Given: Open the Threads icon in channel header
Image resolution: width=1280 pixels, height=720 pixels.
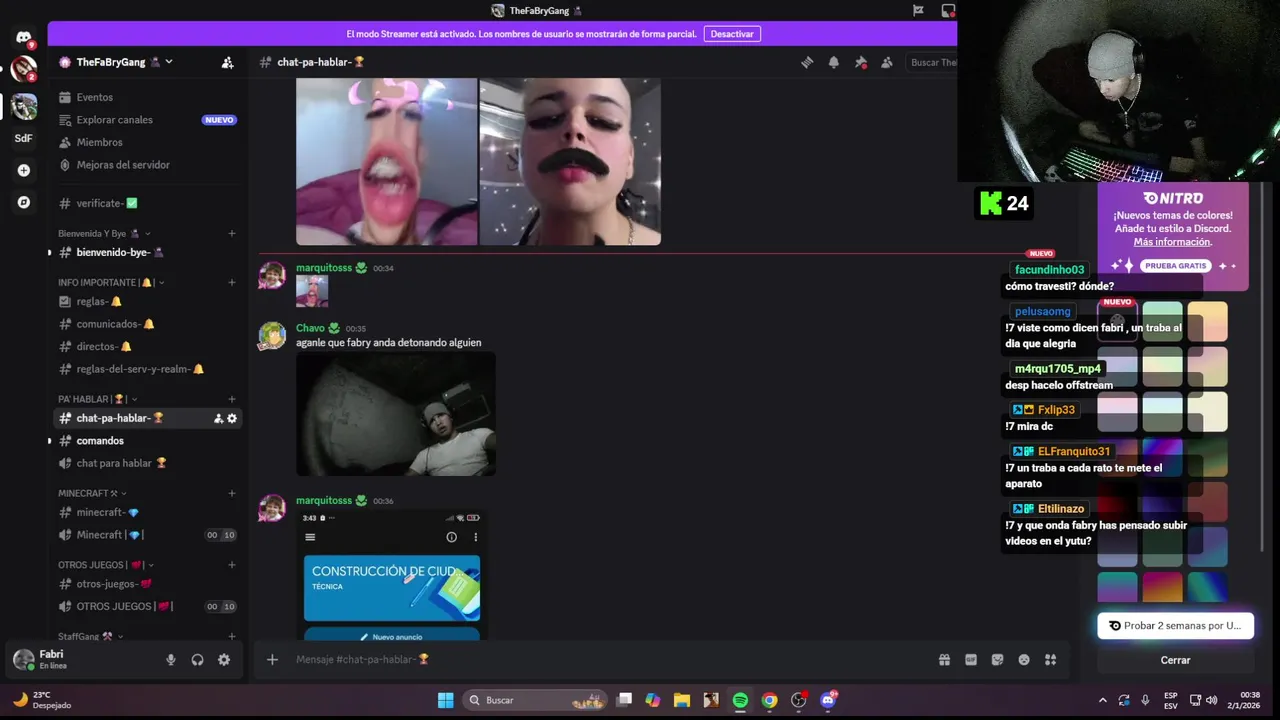Looking at the screenshot, I should [807, 62].
